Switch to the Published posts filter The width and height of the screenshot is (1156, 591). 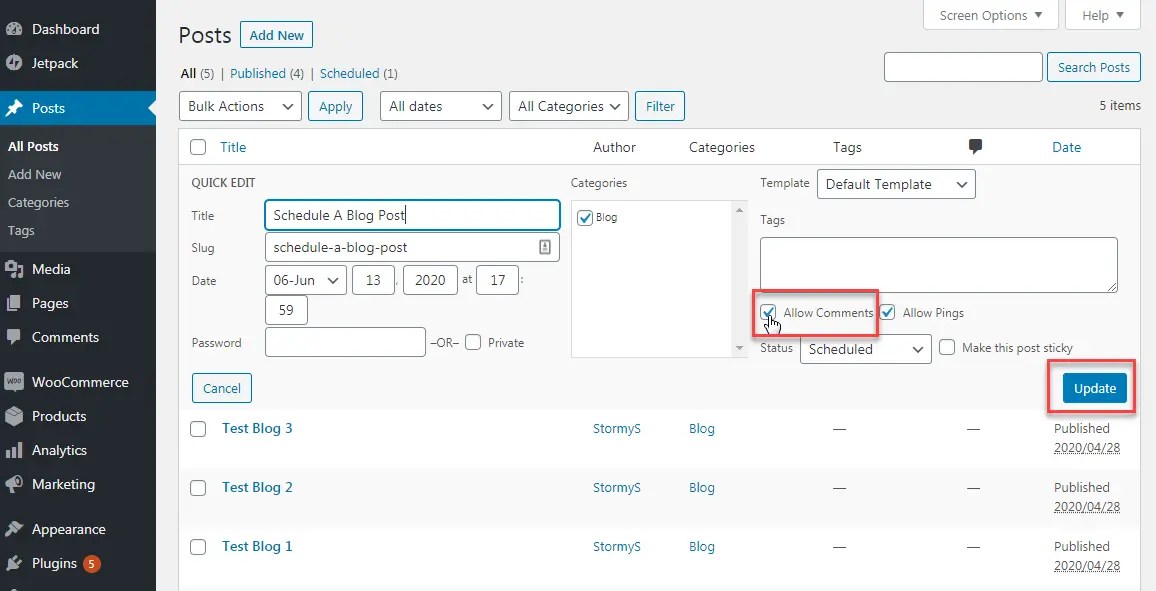[257, 73]
